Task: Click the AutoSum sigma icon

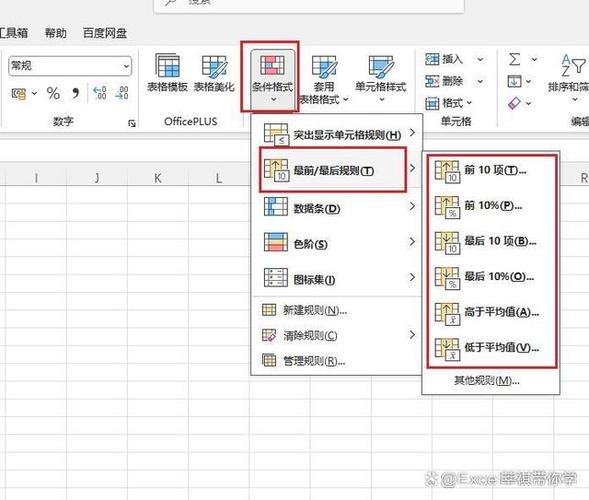Action: (515, 59)
